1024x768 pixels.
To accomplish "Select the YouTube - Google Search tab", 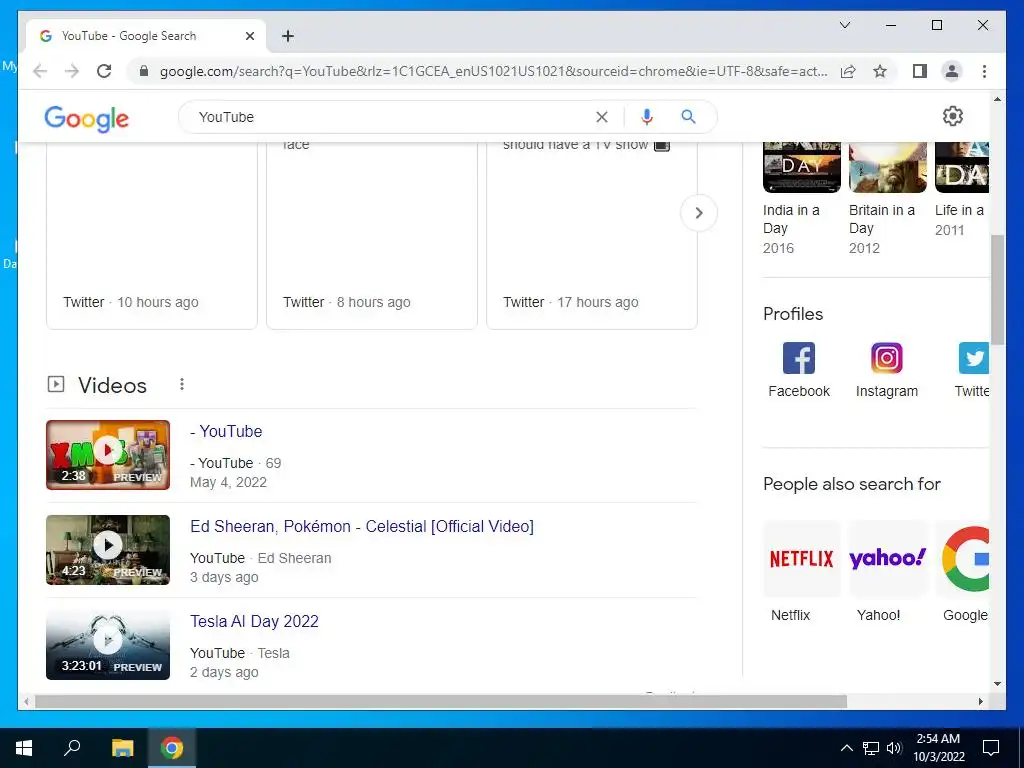I will (147, 36).
